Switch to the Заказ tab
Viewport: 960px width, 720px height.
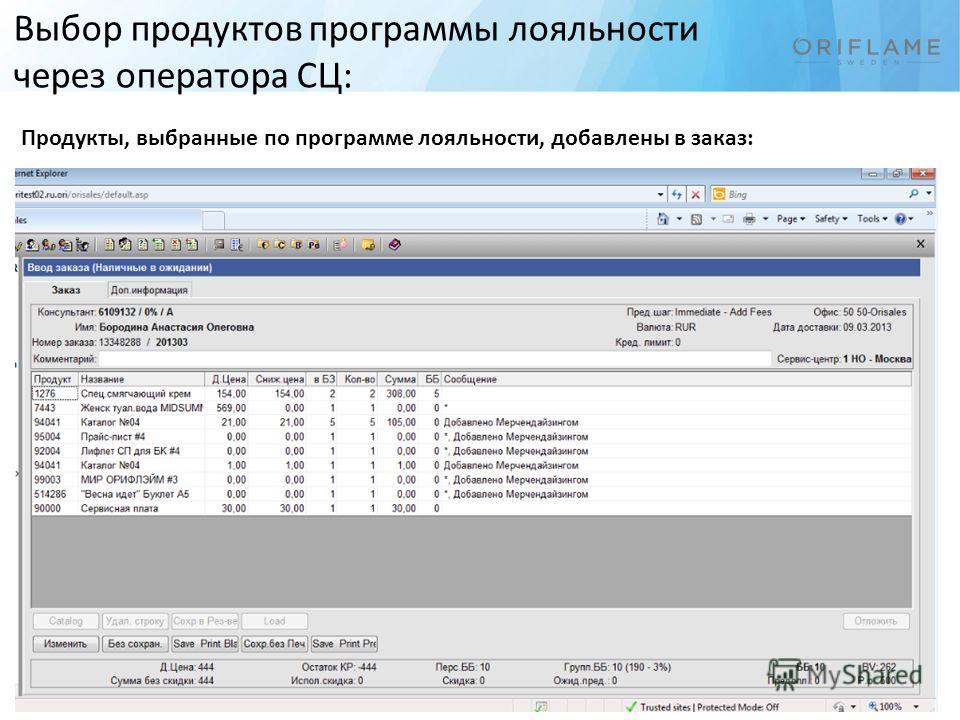pos(66,290)
